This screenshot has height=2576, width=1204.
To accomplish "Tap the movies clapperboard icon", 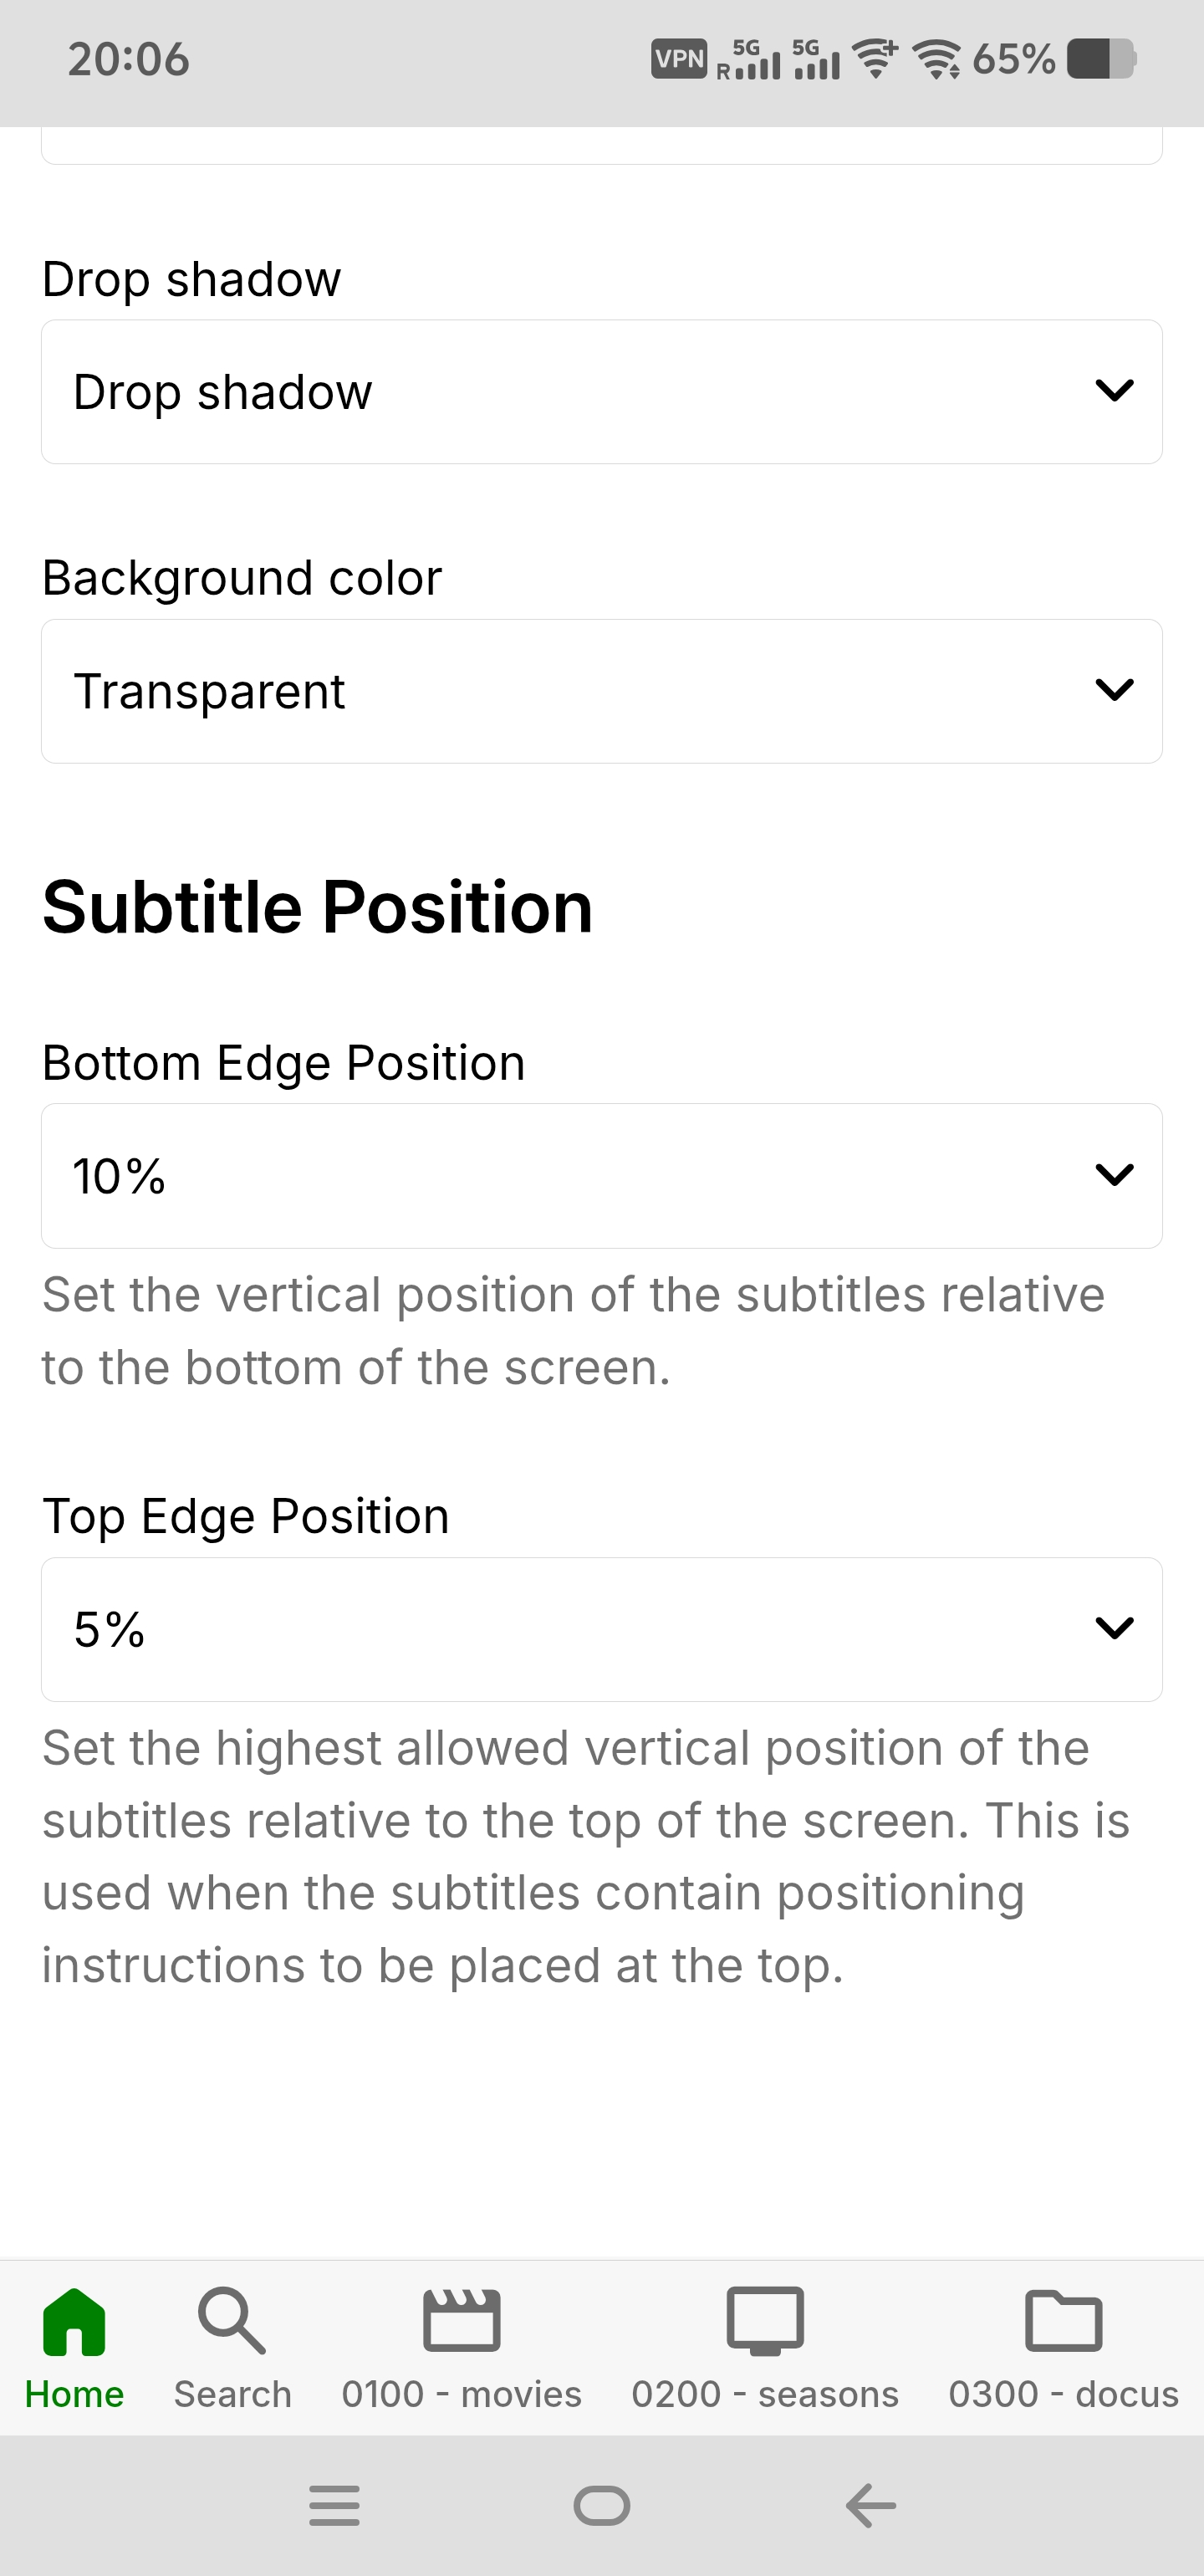I will (461, 2320).
